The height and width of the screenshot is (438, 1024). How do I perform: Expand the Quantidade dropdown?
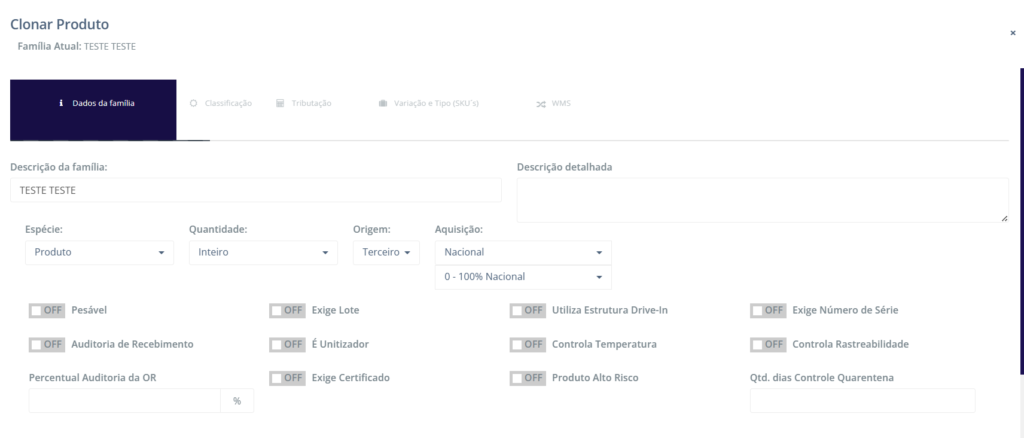[263, 252]
